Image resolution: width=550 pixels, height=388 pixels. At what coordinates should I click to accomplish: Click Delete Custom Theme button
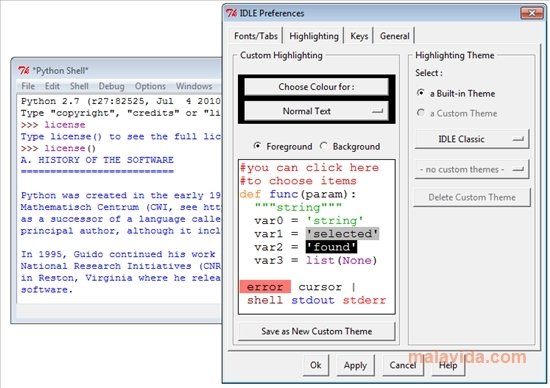[x=472, y=197]
